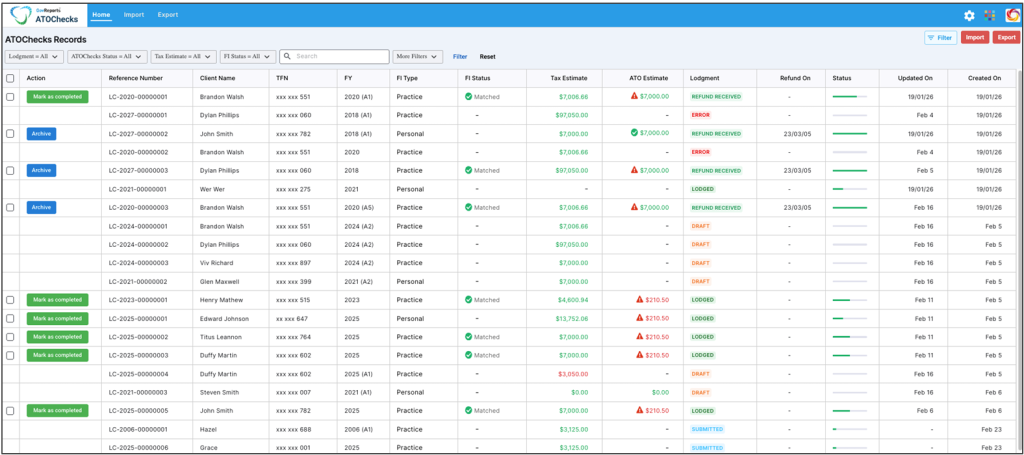Focus the Search input field

click(340, 57)
